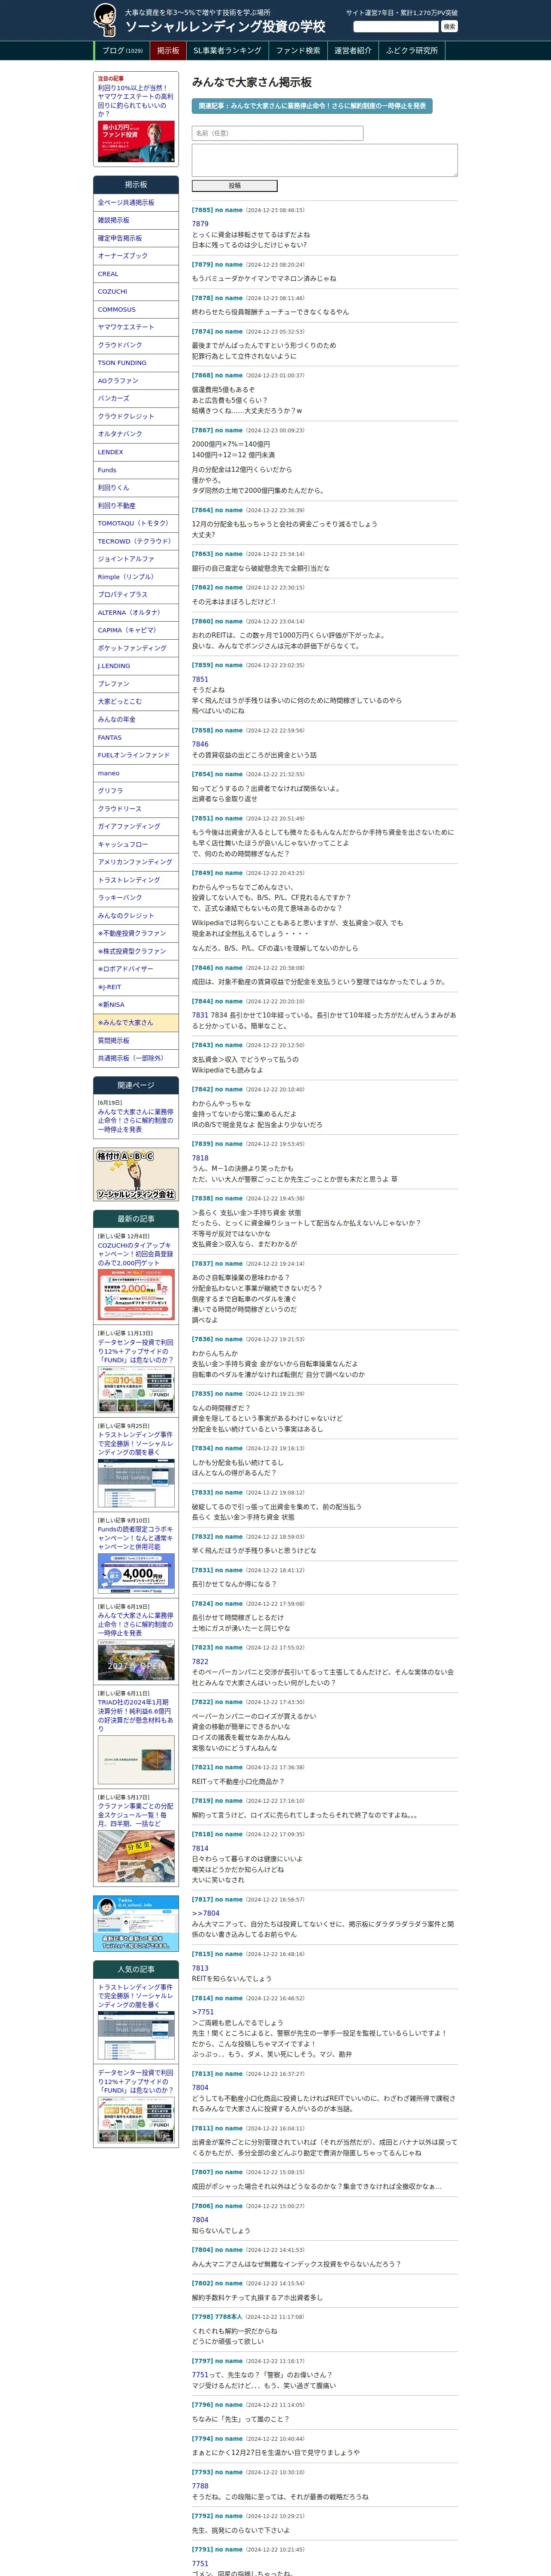Click reply reference 7851 in post 7859
The height and width of the screenshot is (2576, 551).
coord(200,679)
